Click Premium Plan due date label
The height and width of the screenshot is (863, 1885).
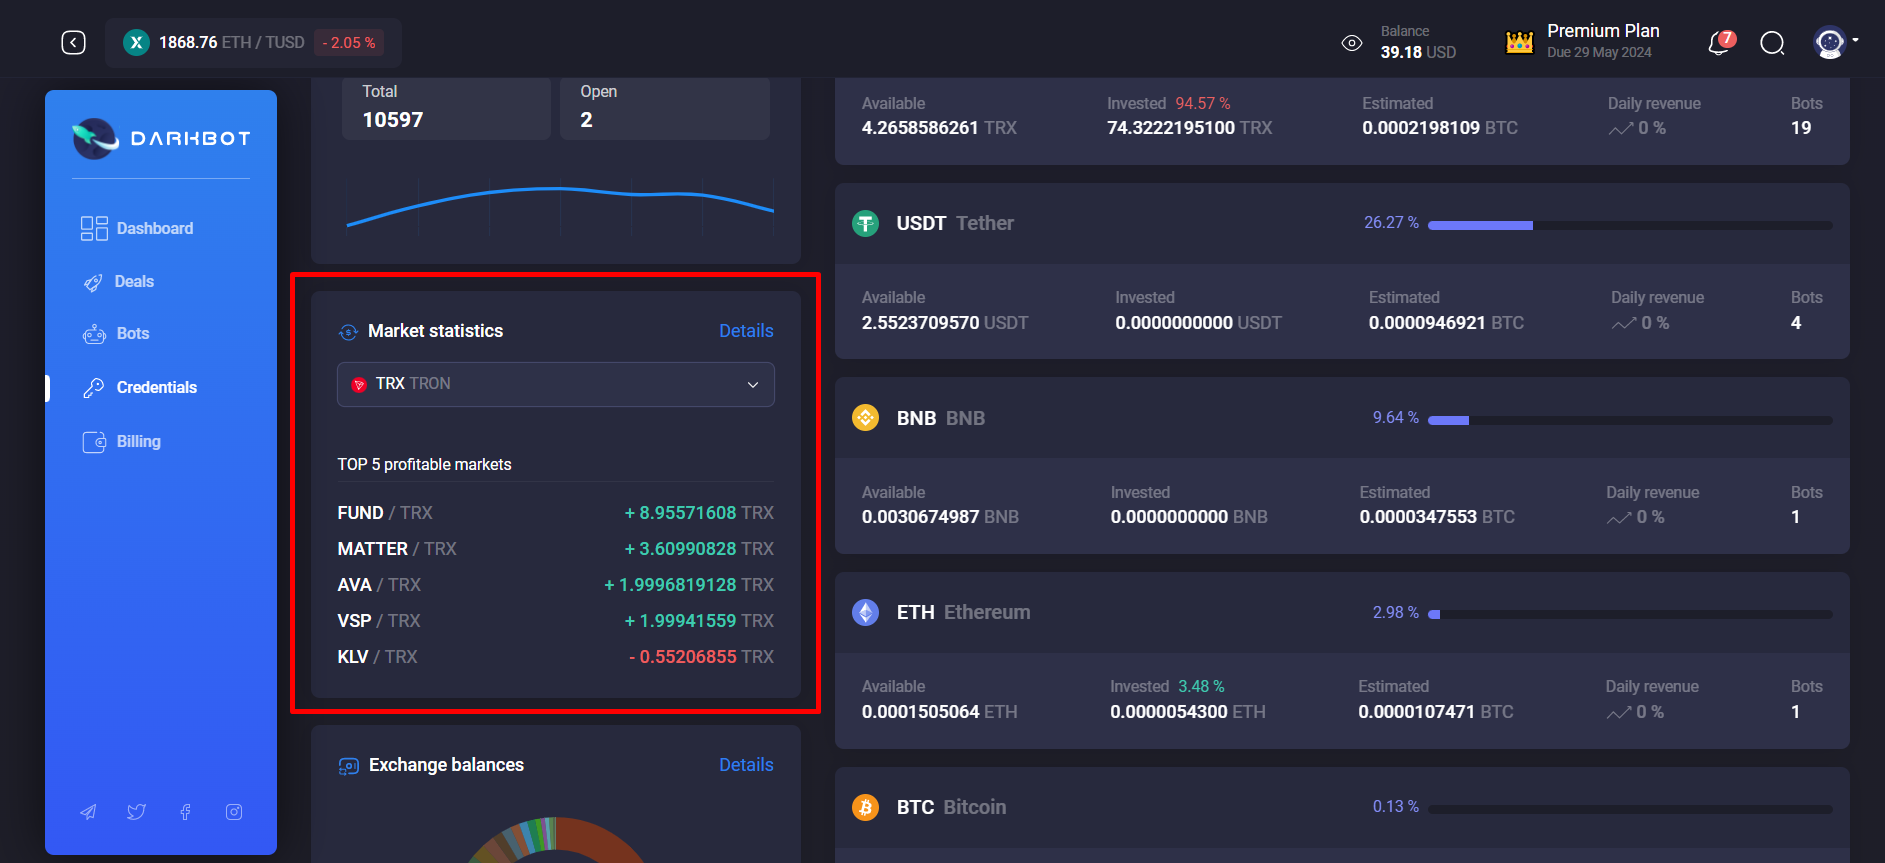pyautogui.click(x=1599, y=53)
